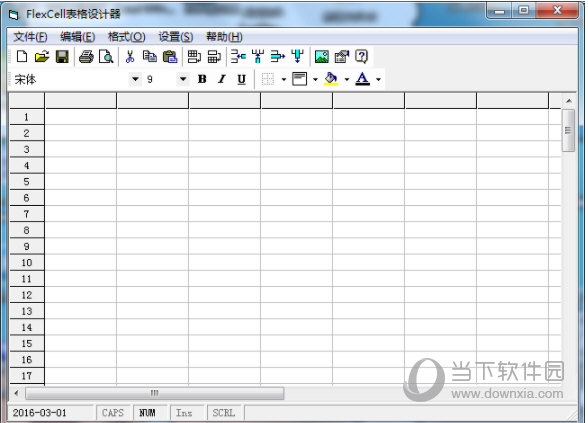Expand the fill color dropdown arrow
Viewport: 588px width, 423px height.
tap(347, 80)
